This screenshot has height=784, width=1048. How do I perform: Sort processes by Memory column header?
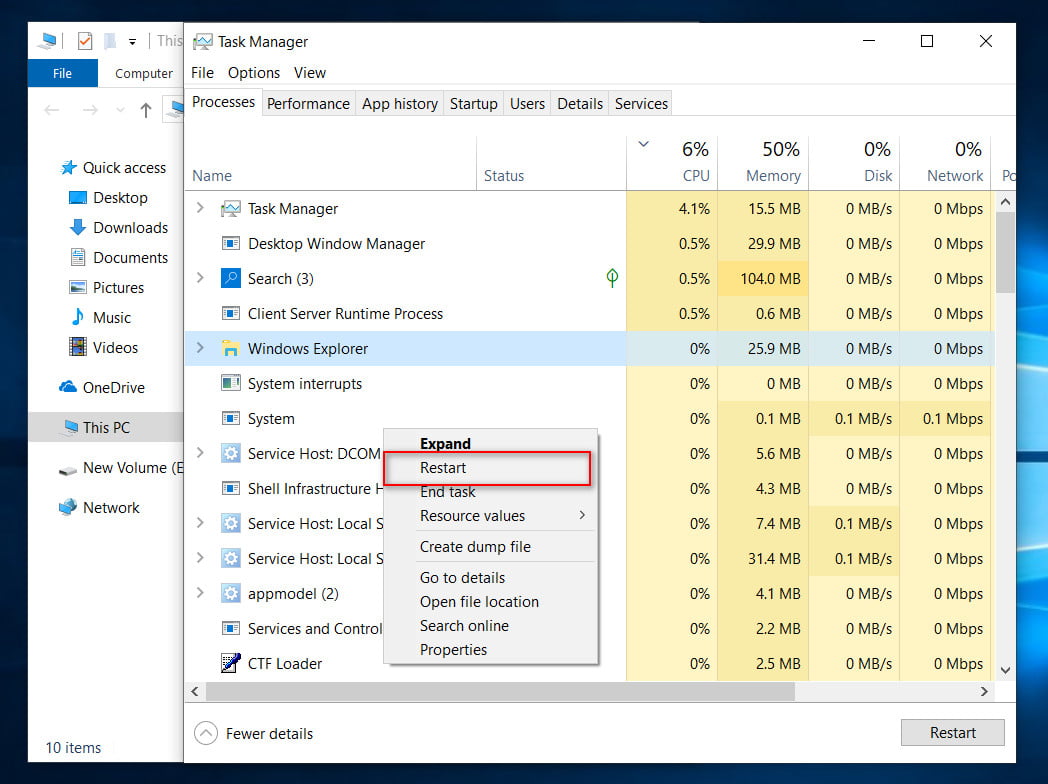point(773,176)
